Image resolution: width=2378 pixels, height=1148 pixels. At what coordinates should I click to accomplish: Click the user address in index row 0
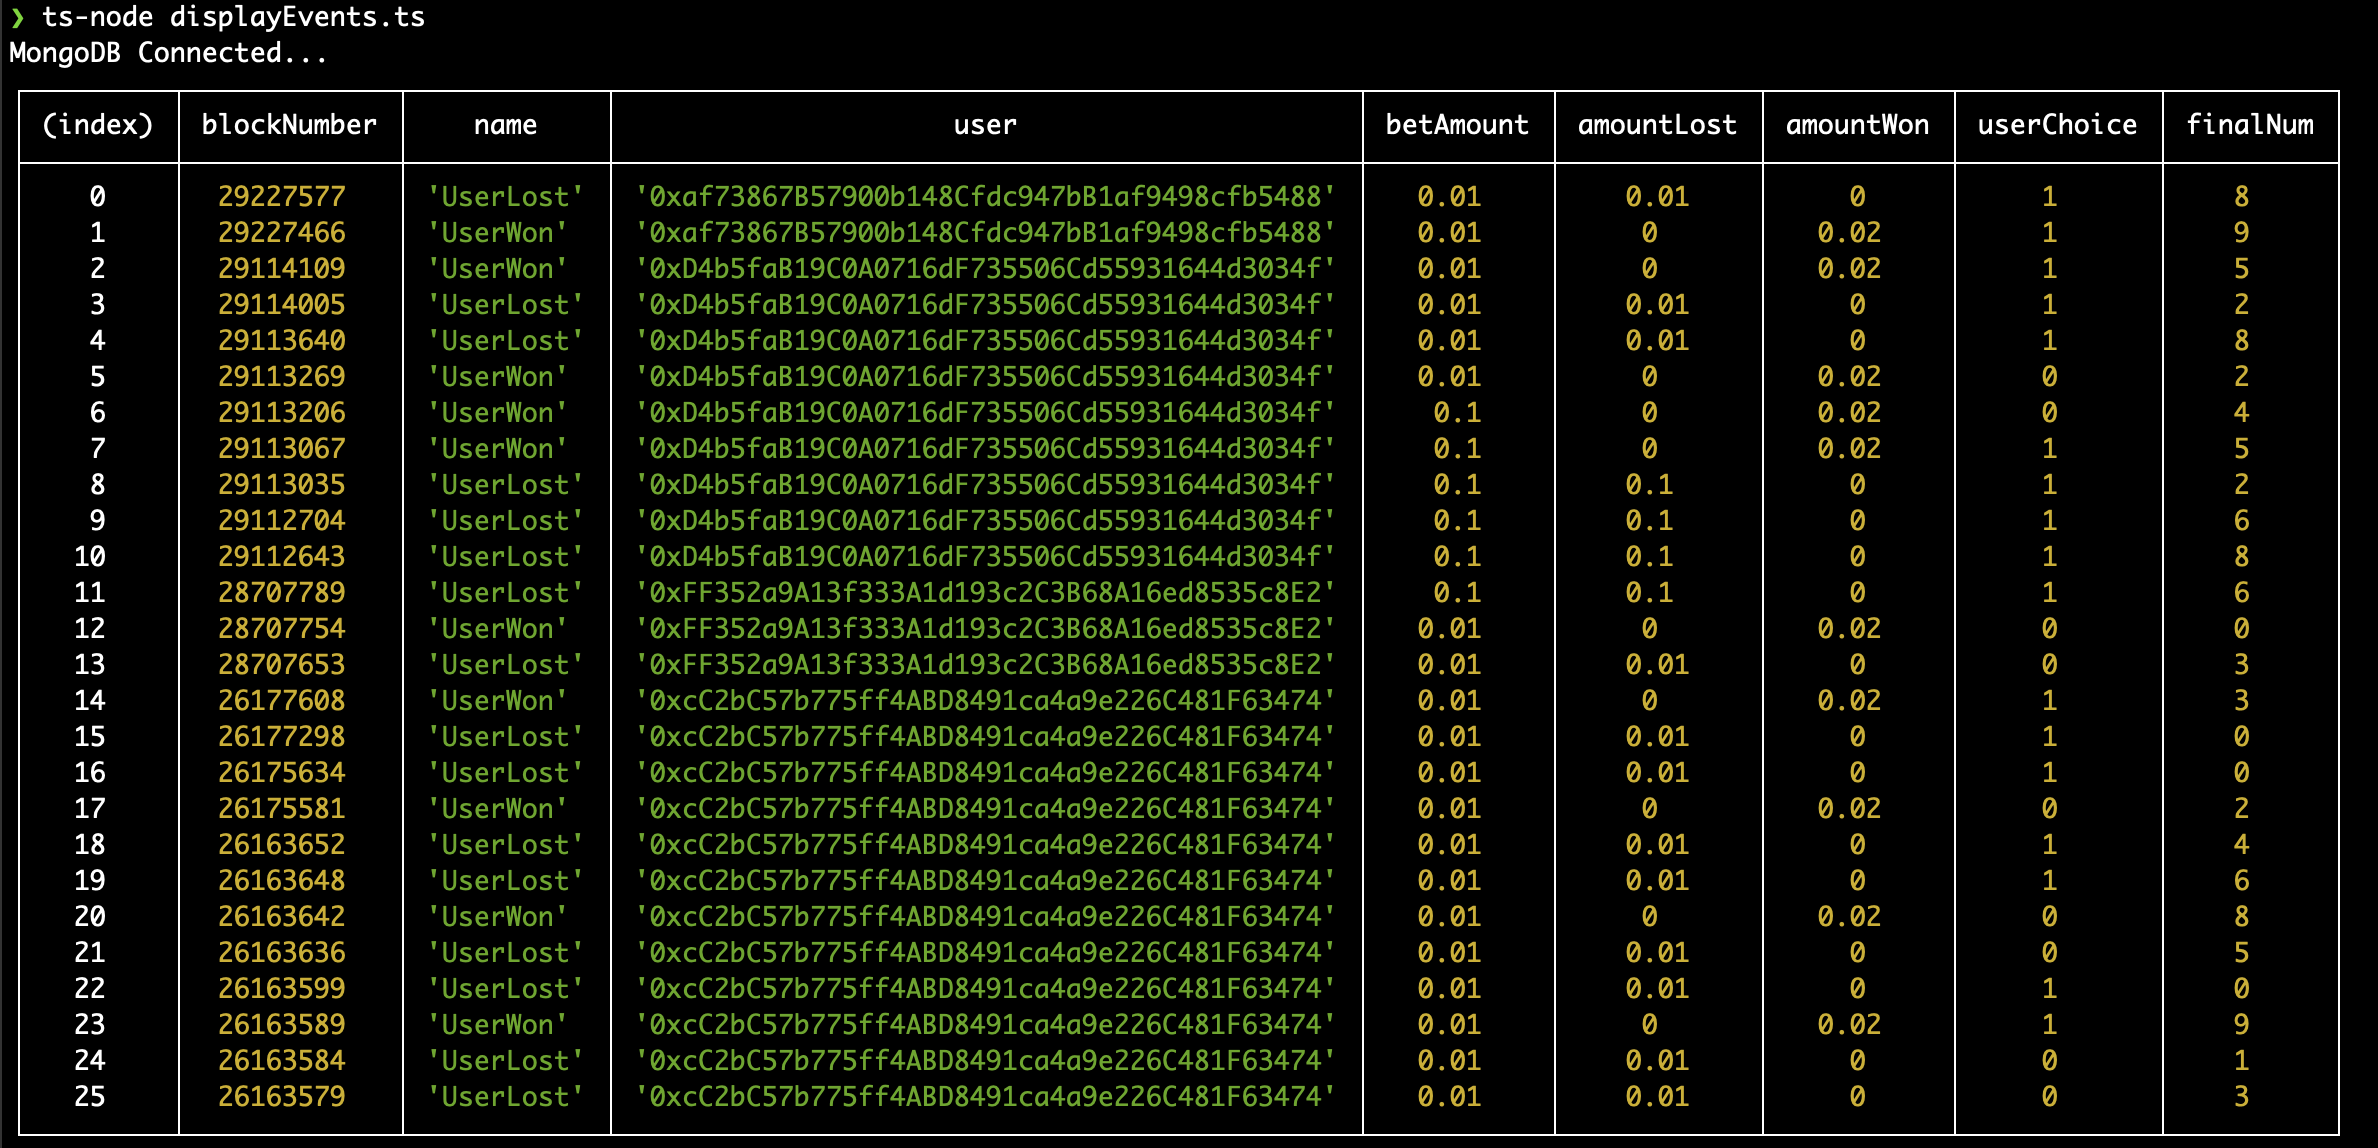(985, 197)
